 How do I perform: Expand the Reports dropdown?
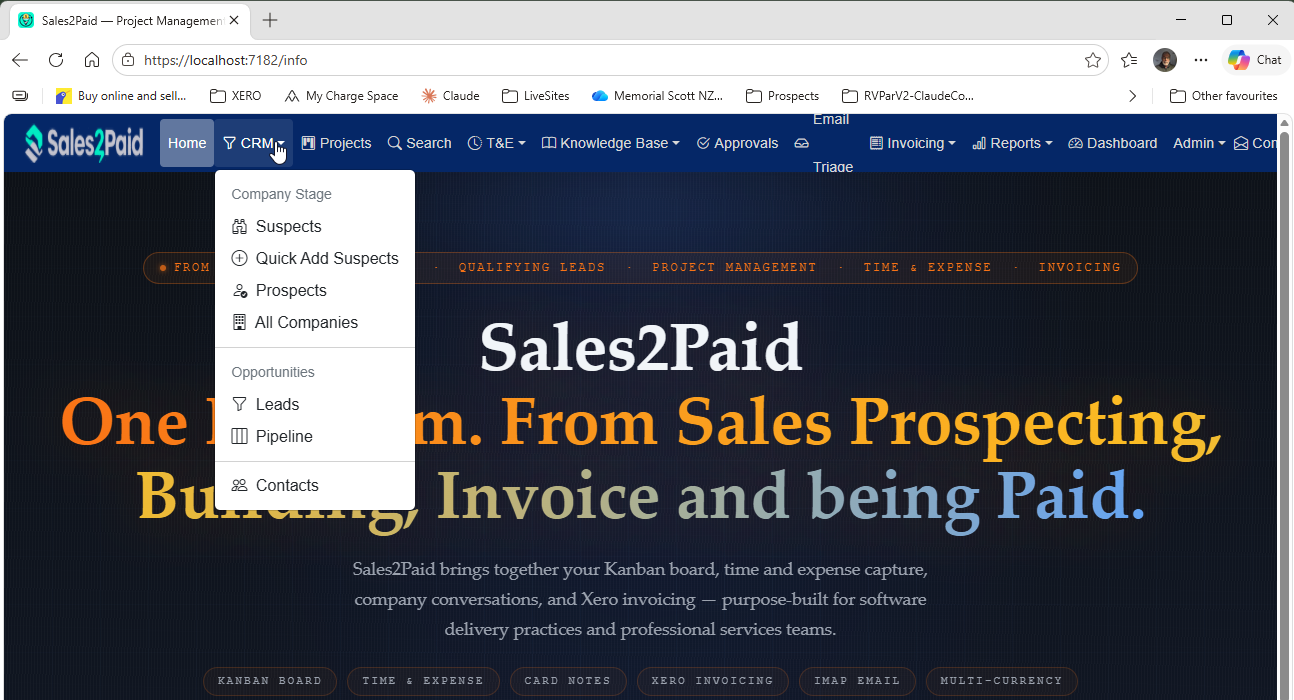tap(1013, 143)
